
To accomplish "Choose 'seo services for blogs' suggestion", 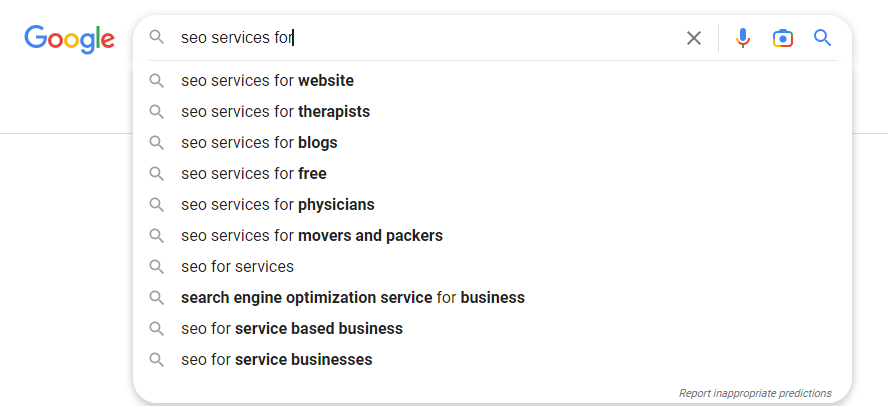I will pyautogui.click(x=259, y=143).
